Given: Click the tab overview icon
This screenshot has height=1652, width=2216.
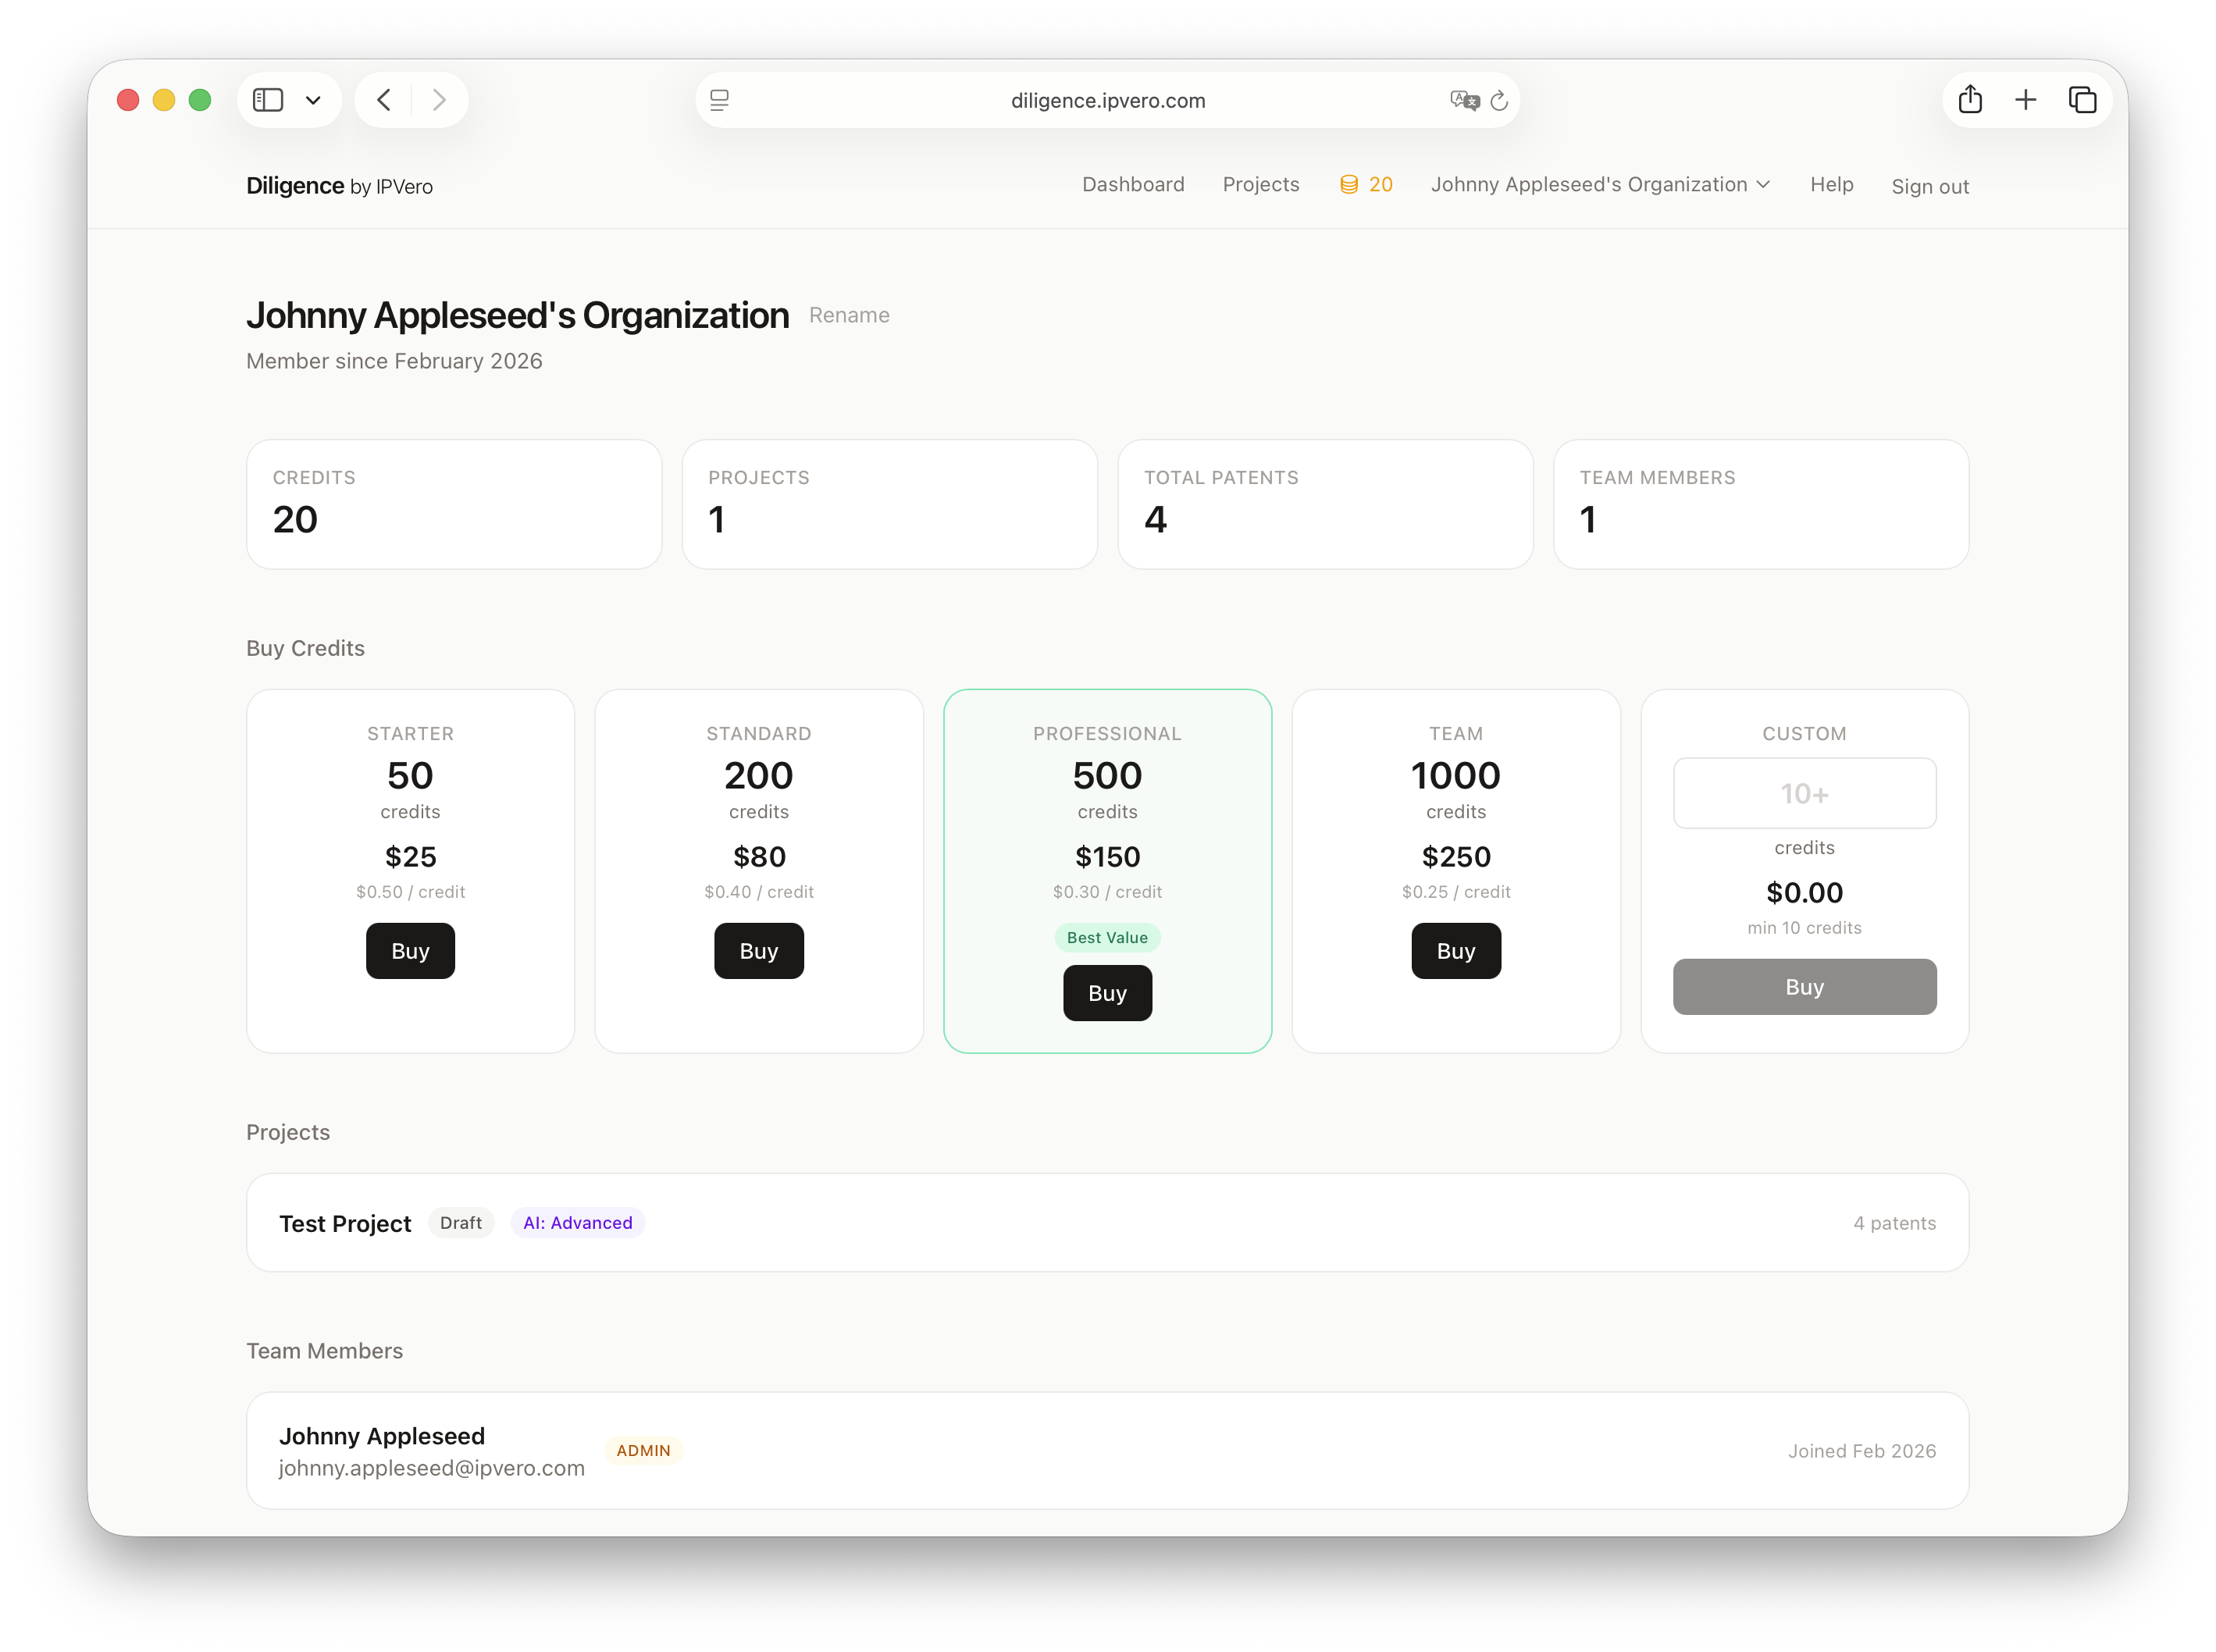Looking at the screenshot, I should (x=2083, y=99).
